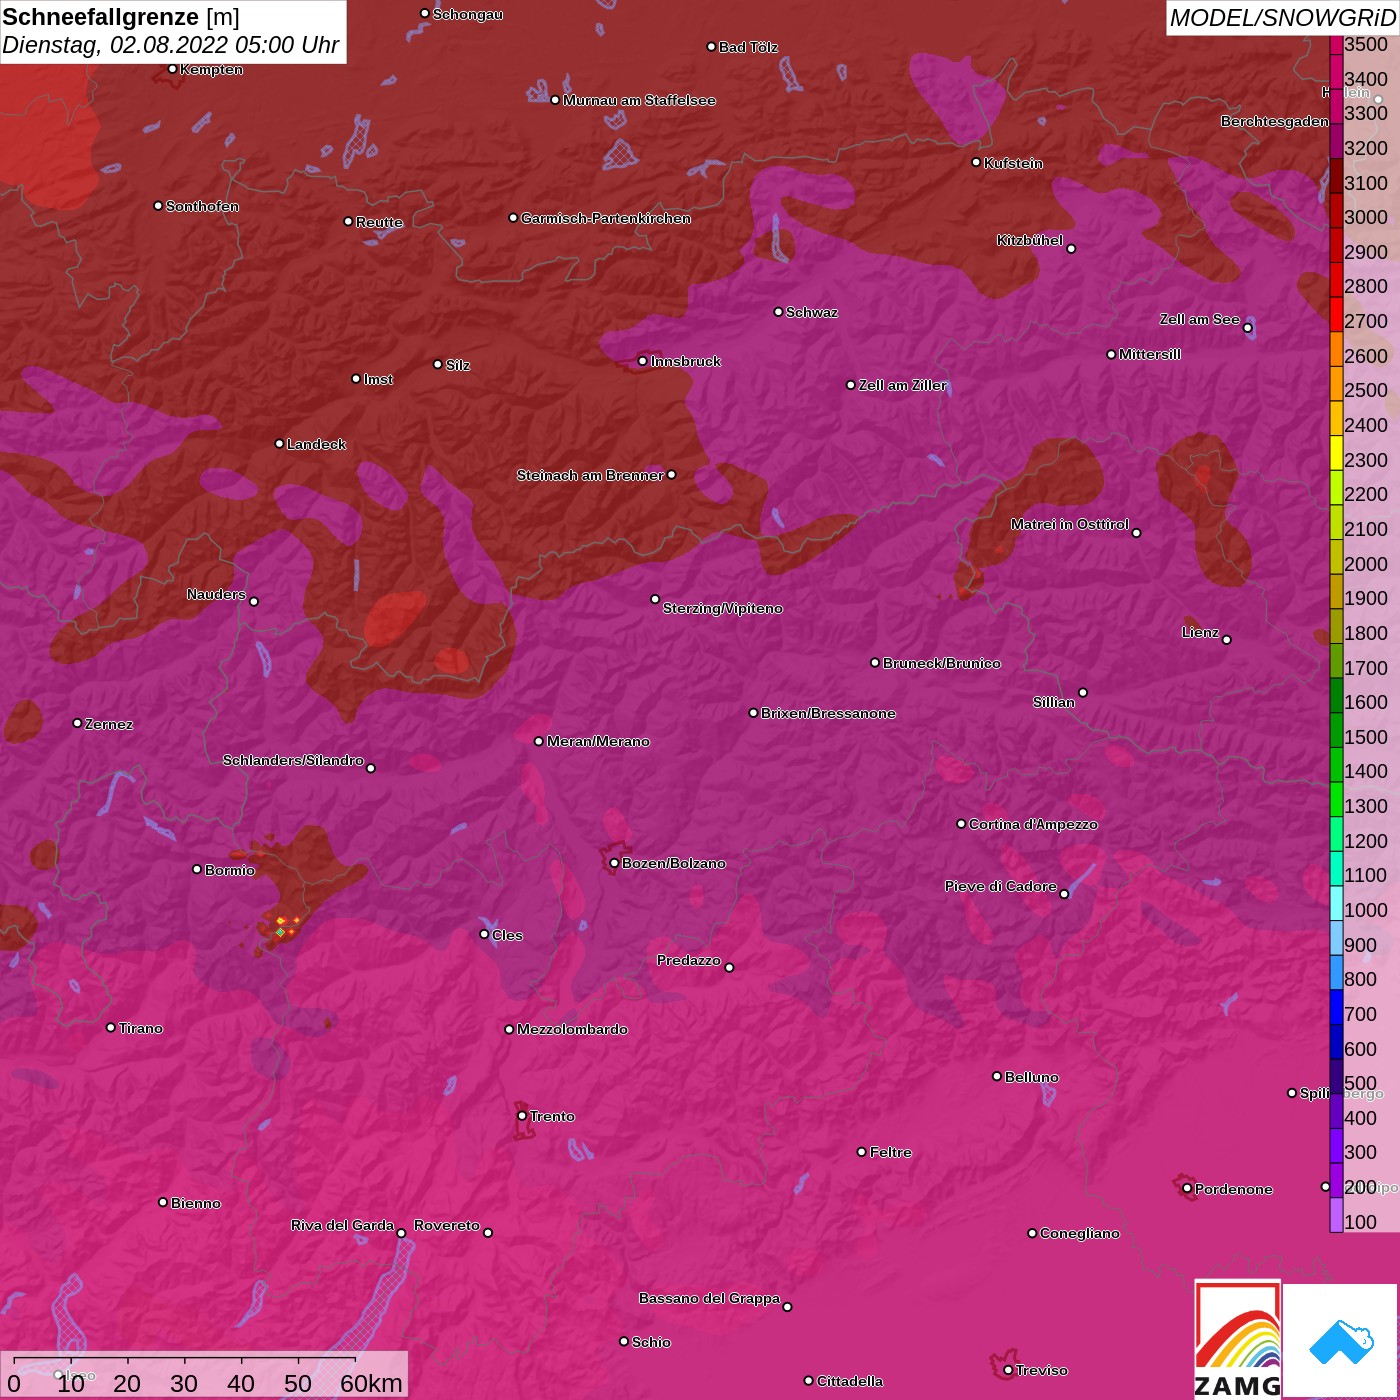Click the 100 legend value
This screenshot has width=1400, height=1400.
coord(1361,1222)
